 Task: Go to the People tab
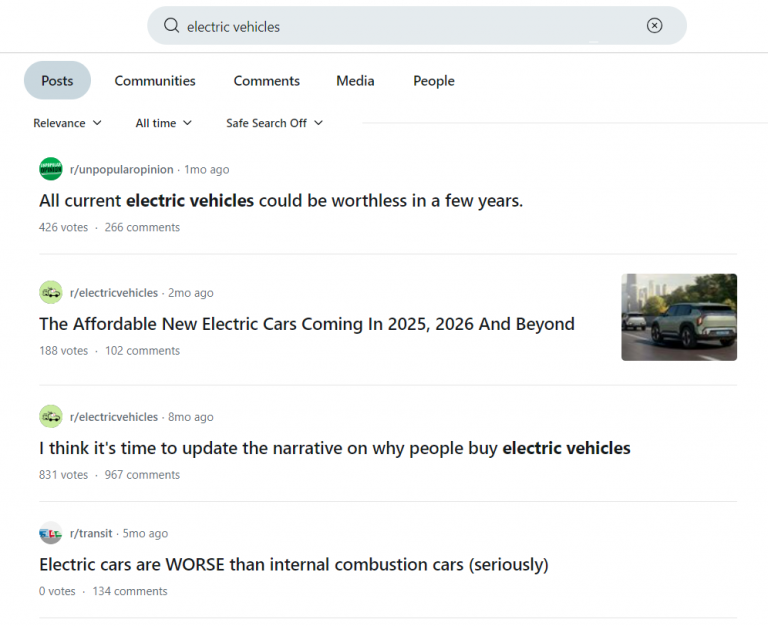click(433, 81)
